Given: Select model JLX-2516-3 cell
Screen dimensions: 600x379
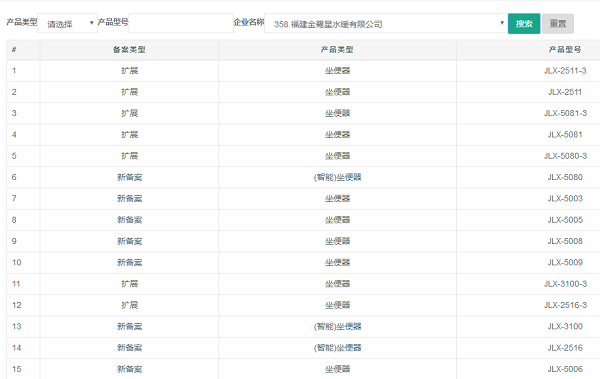Looking at the screenshot, I should pos(566,305).
